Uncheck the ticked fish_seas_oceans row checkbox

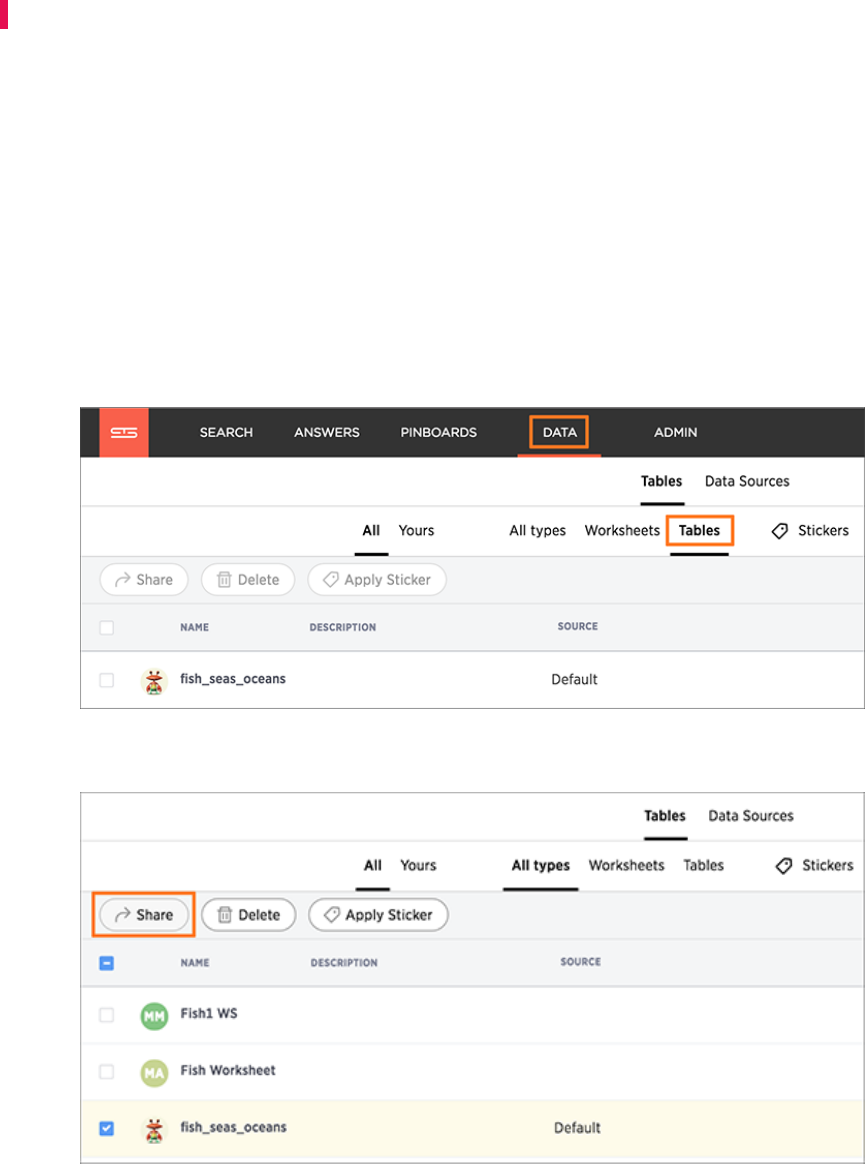[x=107, y=1128]
